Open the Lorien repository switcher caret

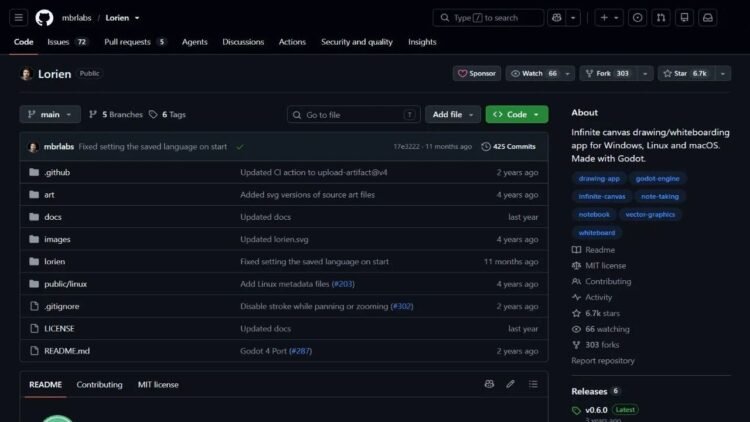(x=137, y=18)
